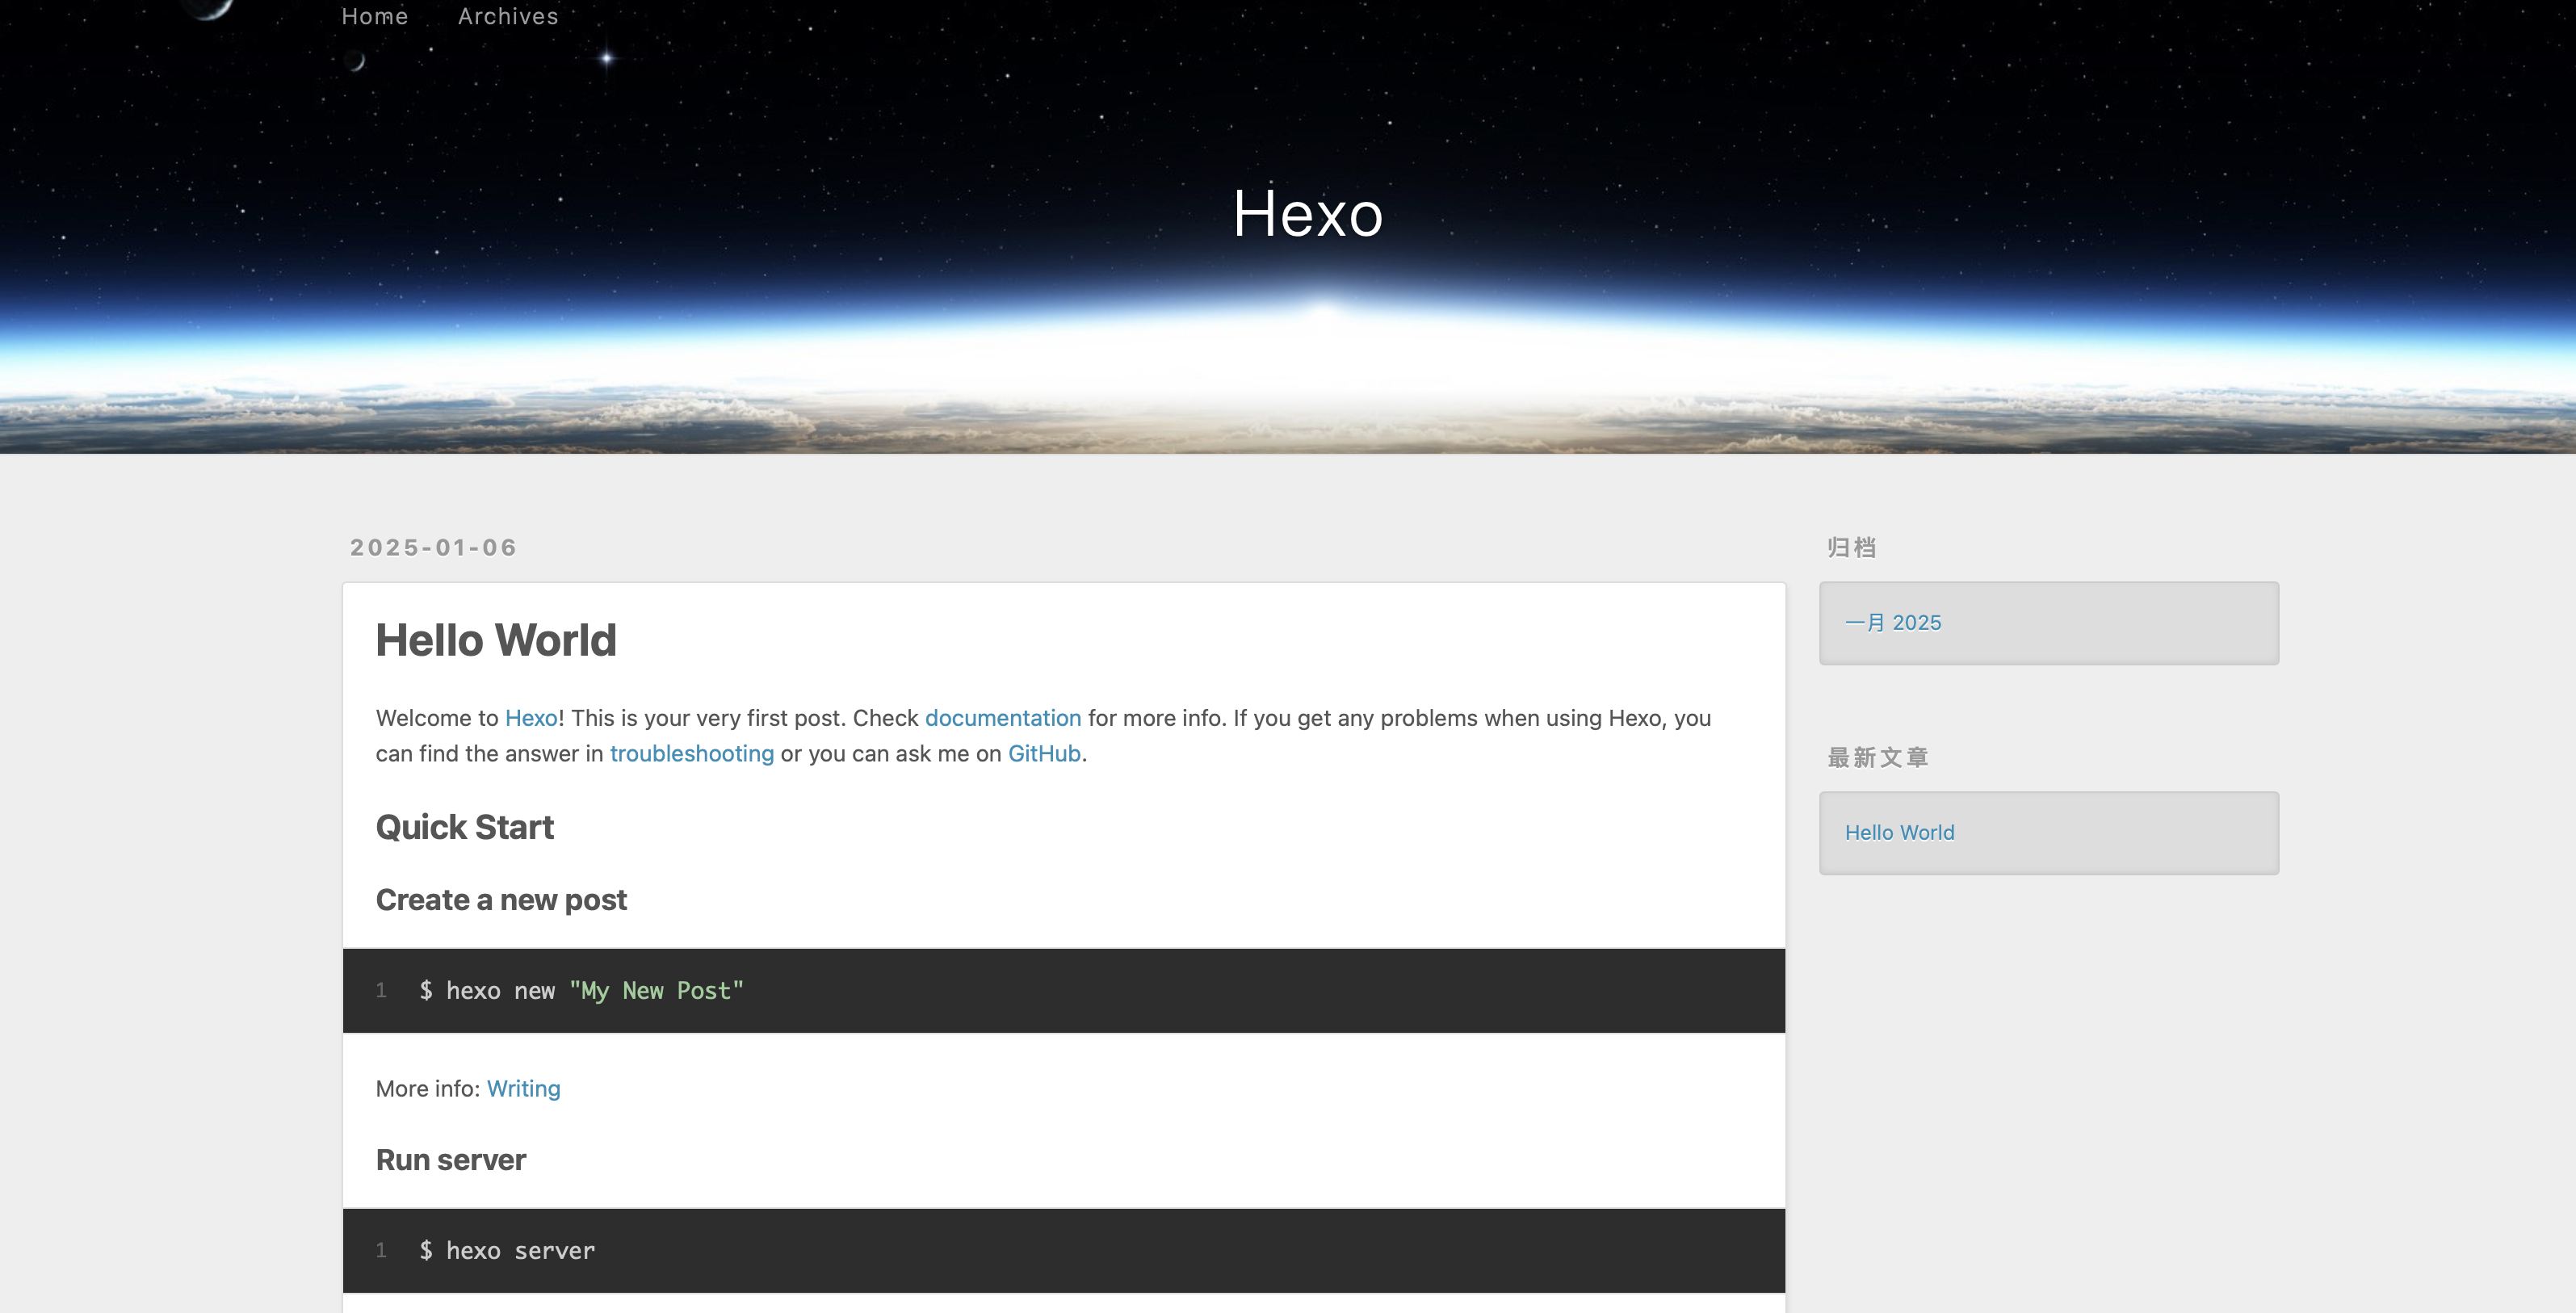Click the "My New Post" string in the code
2576x1313 pixels.
point(656,991)
